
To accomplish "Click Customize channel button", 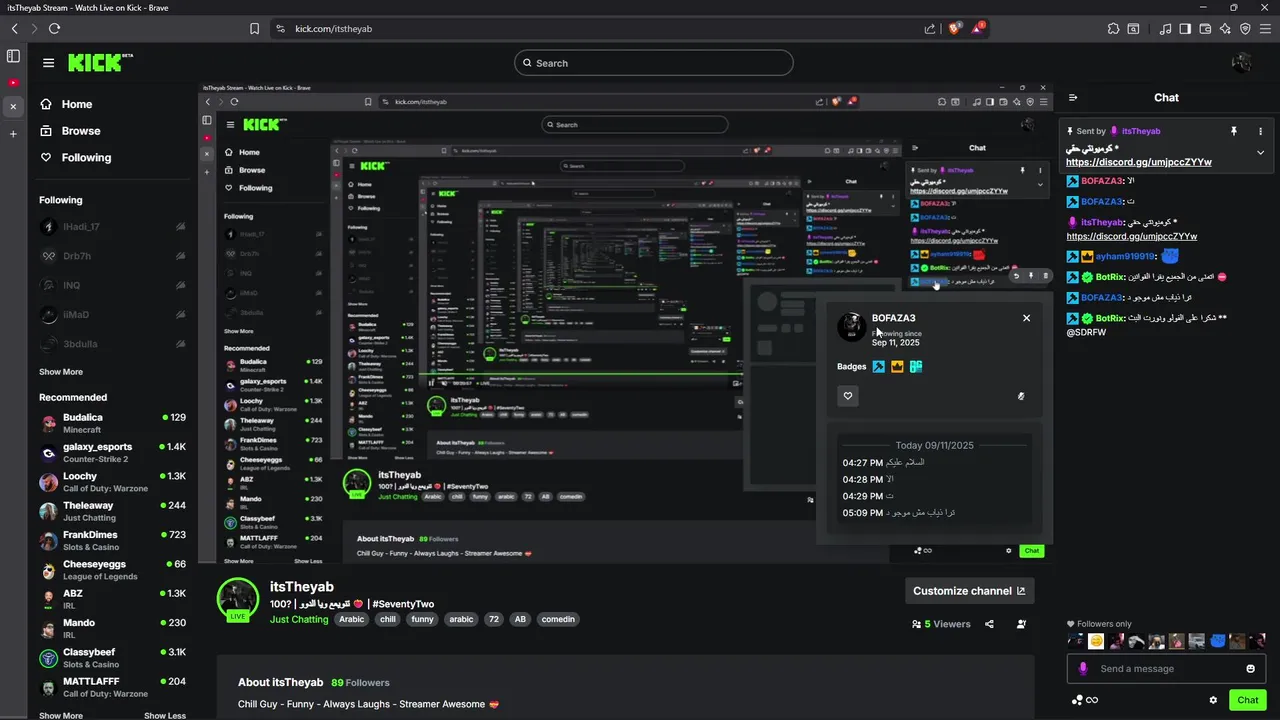I will tap(969, 591).
